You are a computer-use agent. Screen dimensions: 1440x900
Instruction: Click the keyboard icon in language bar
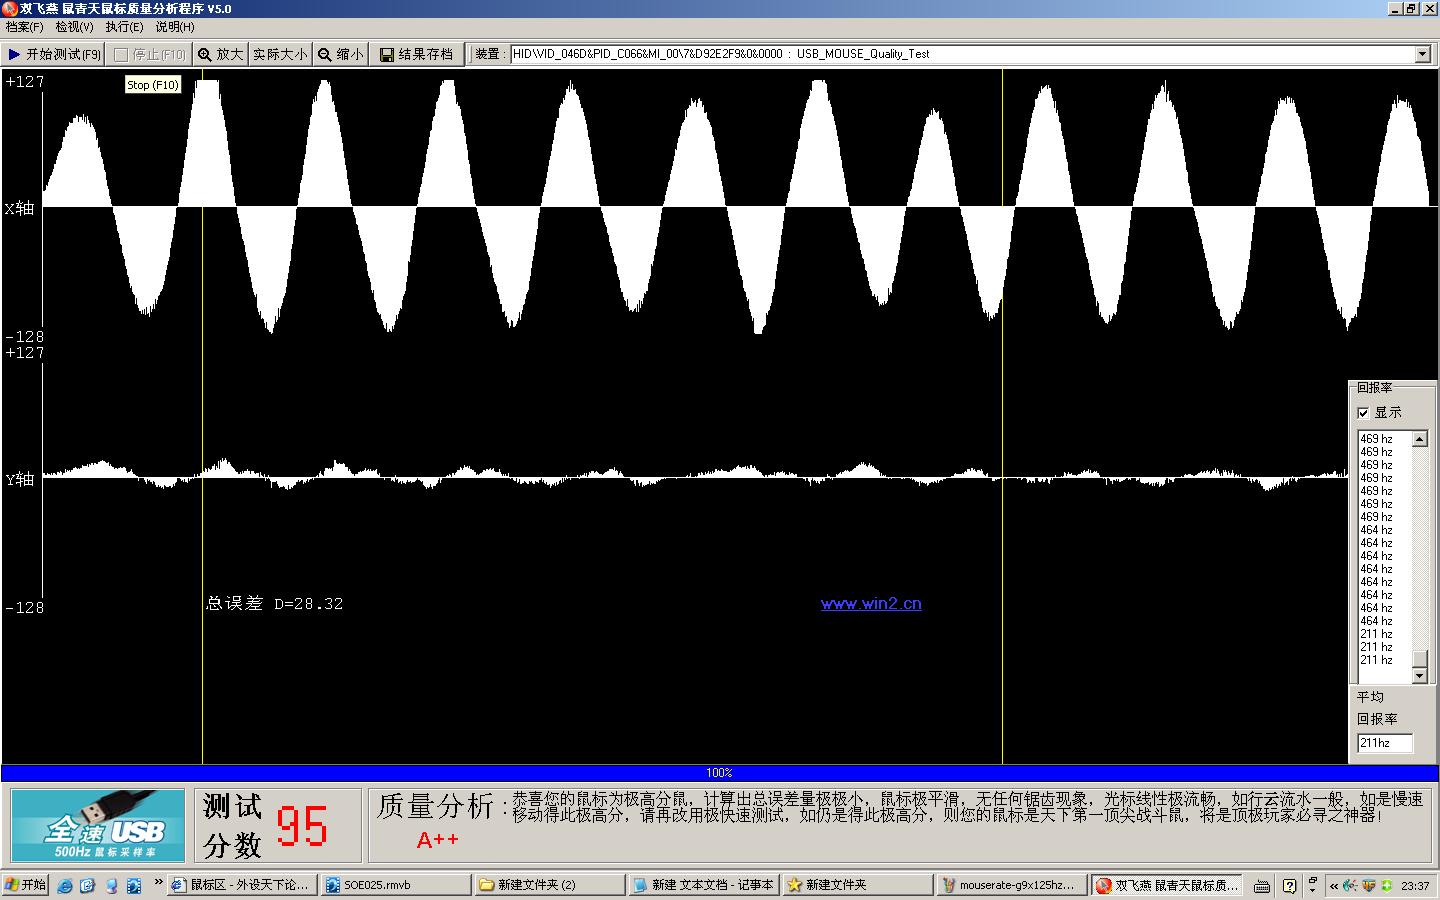click(1262, 885)
